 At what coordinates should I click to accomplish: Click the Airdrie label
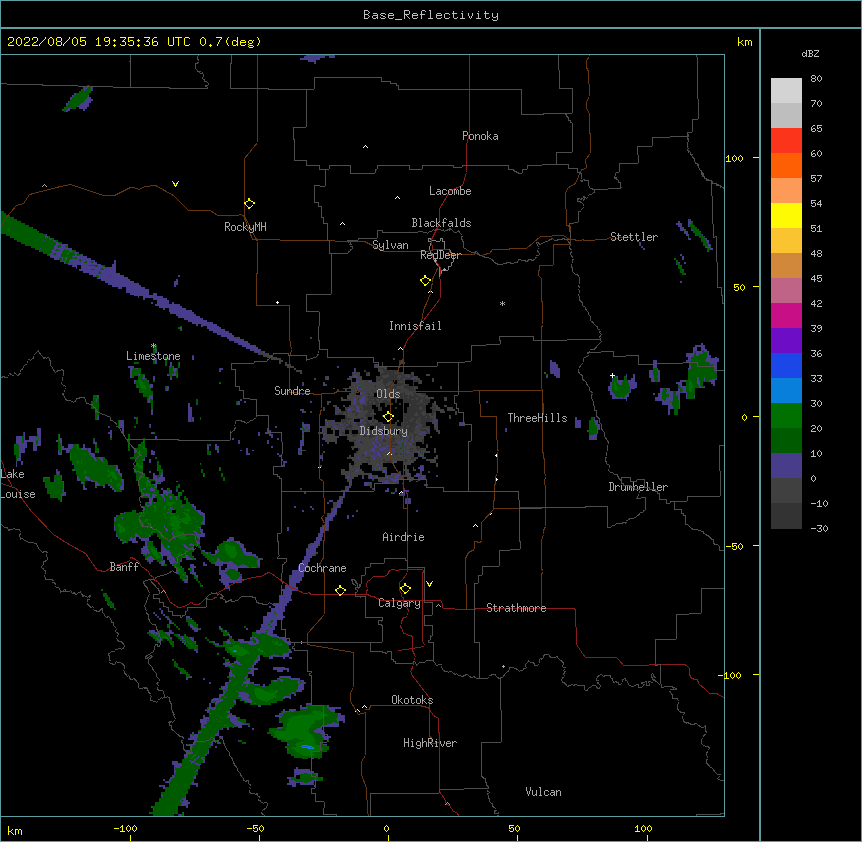[x=403, y=537]
